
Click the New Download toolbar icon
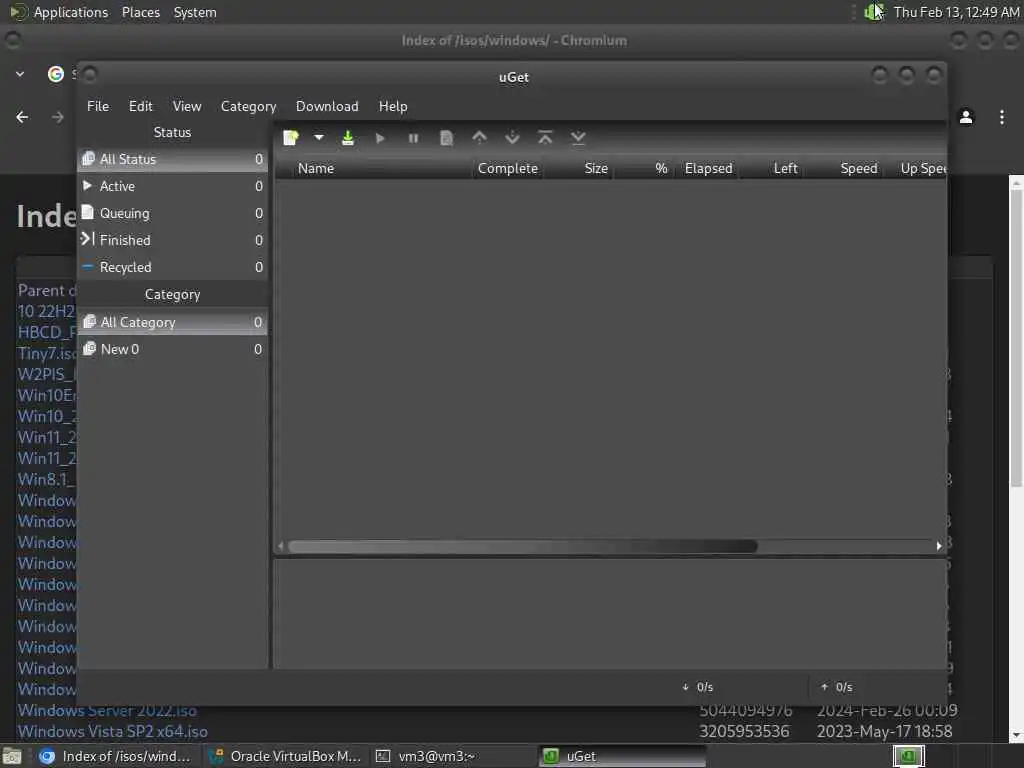tap(291, 138)
